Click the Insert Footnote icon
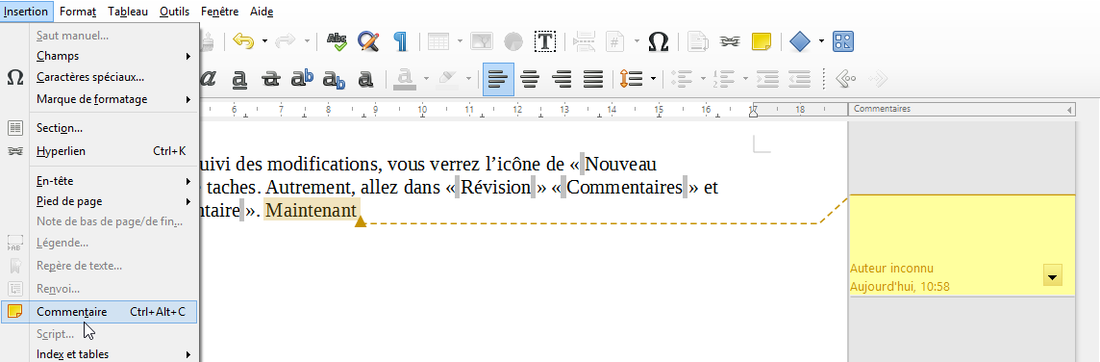Viewport: 1100px width, 362px height. [697, 41]
